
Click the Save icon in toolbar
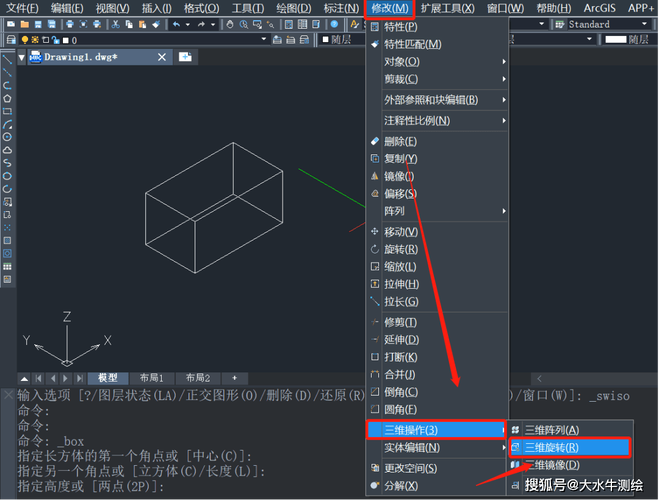[x=38, y=24]
